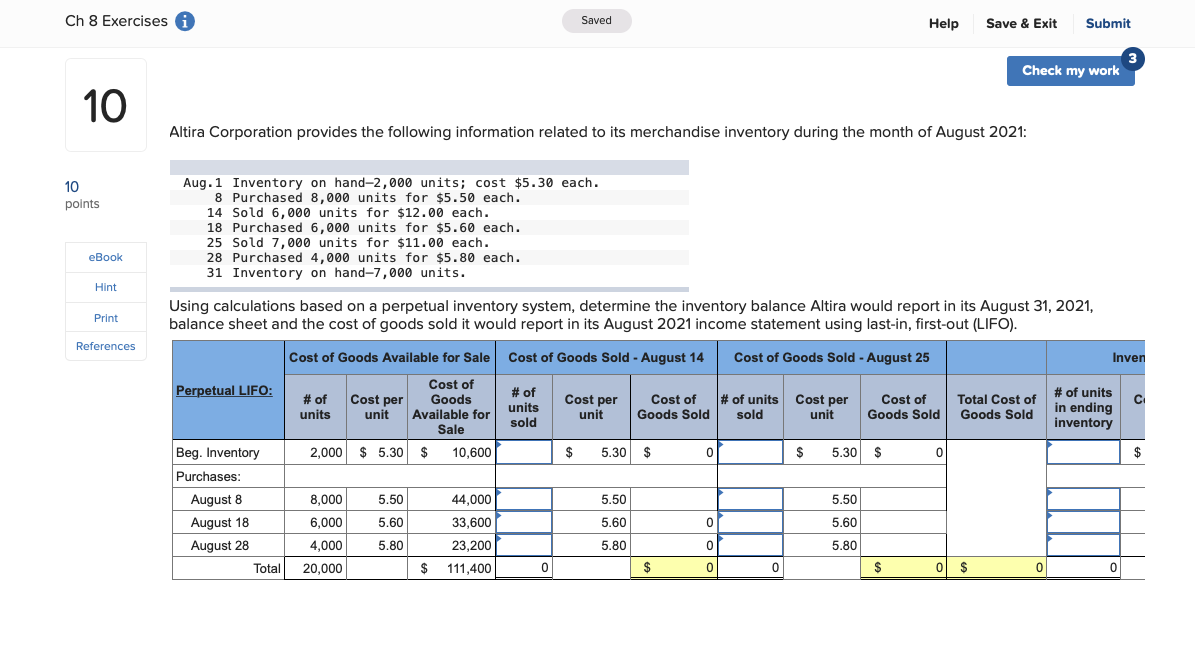Open the References link
This screenshot has width=1195, height=649.
[105, 346]
